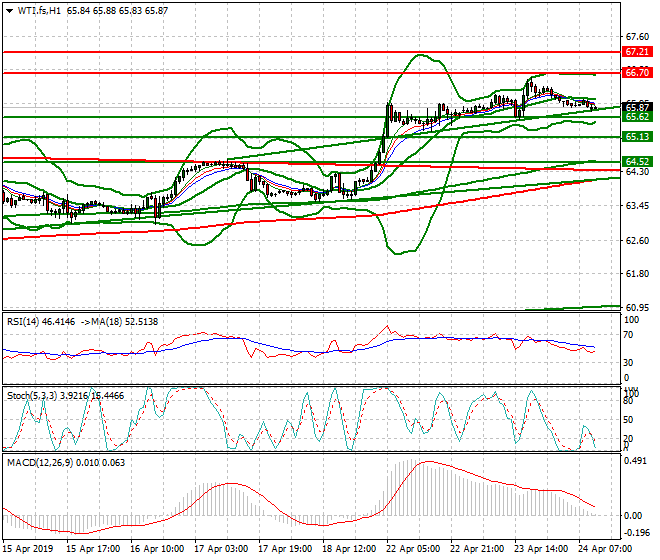Click the 64.30 price axis value

[x=637, y=172]
